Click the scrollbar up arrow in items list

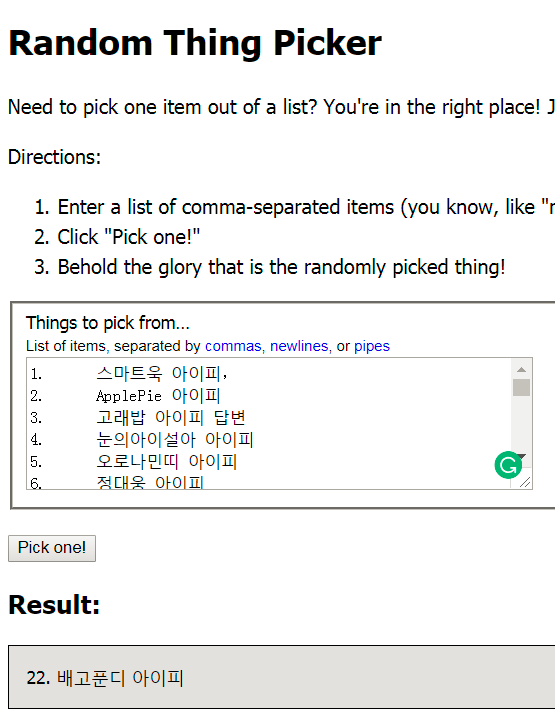pyautogui.click(x=521, y=369)
